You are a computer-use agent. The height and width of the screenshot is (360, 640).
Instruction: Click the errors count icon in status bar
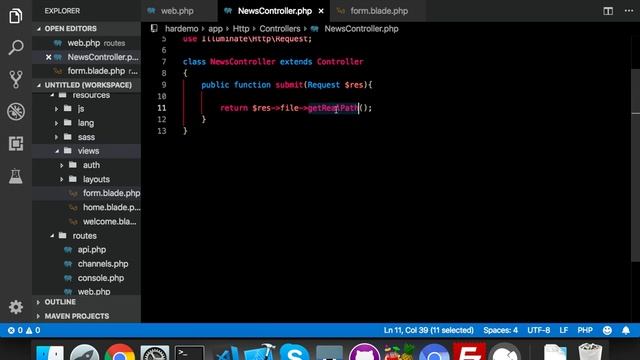click(15, 330)
